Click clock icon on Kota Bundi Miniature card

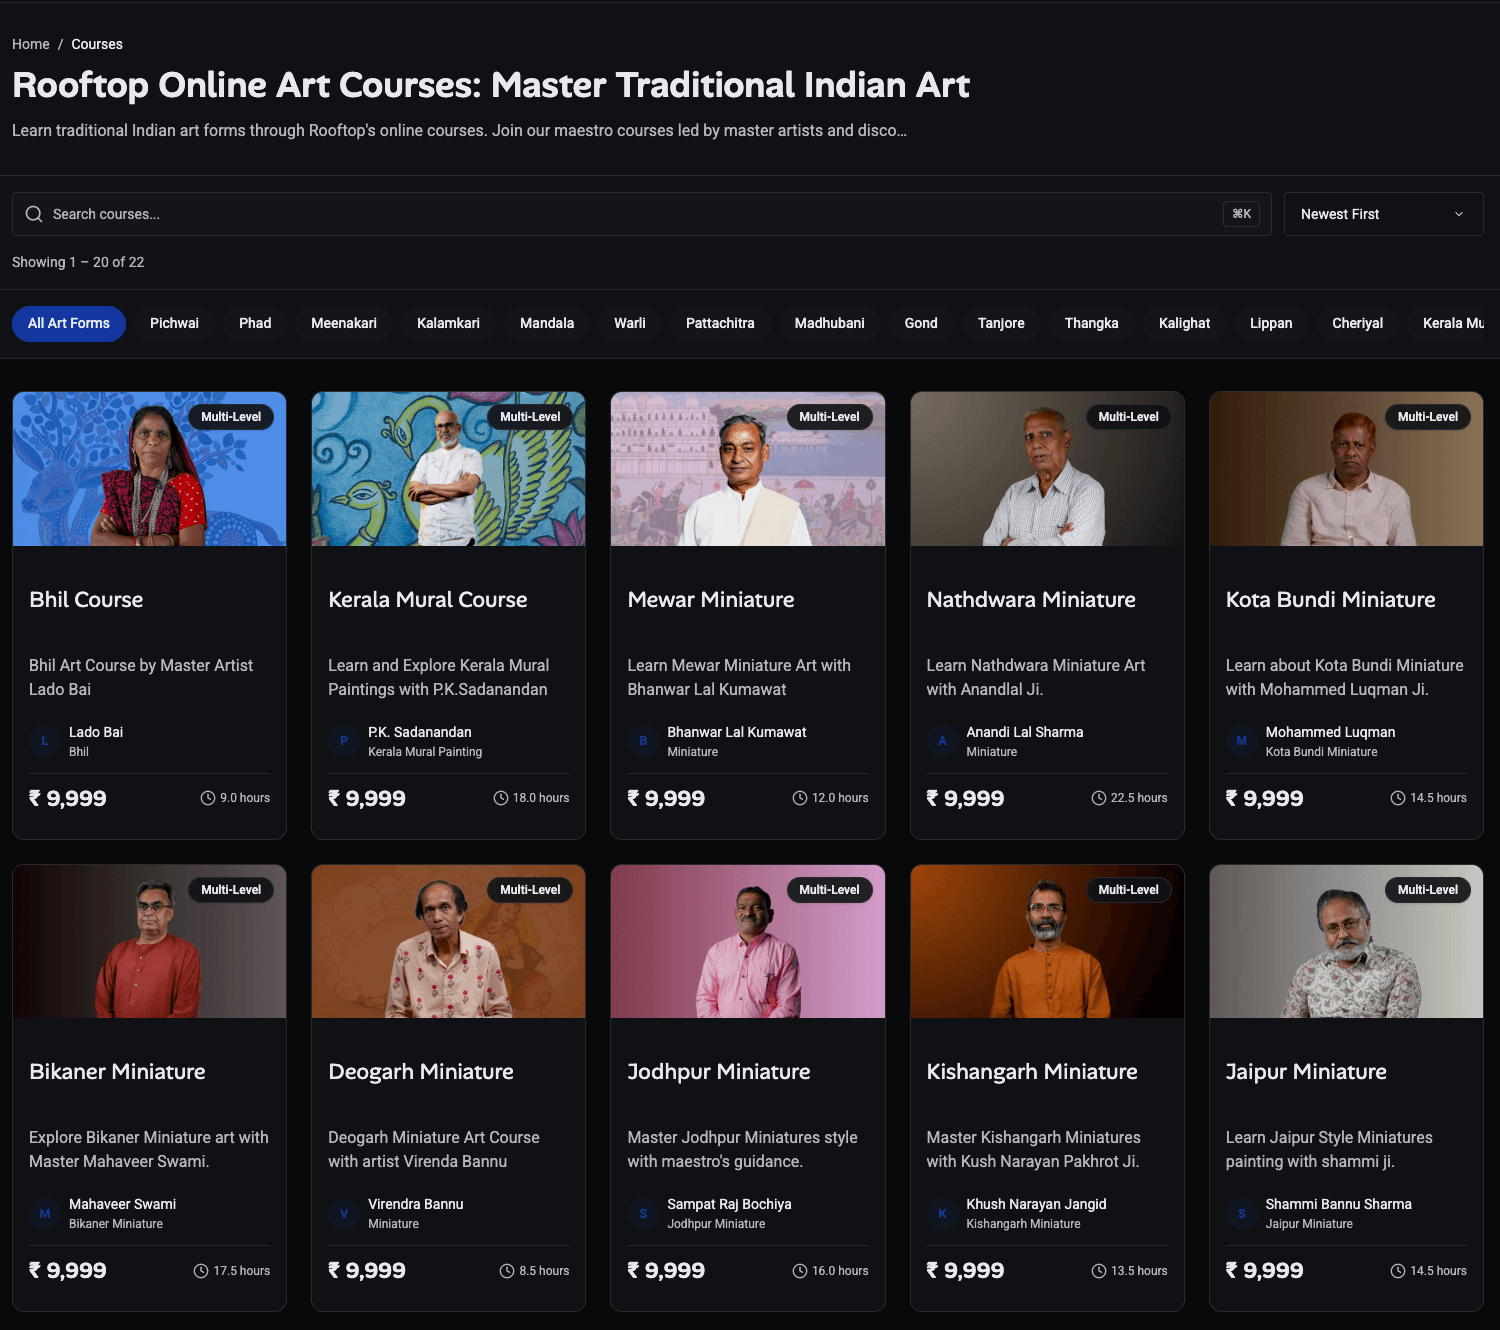click(x=1398, y=798)
